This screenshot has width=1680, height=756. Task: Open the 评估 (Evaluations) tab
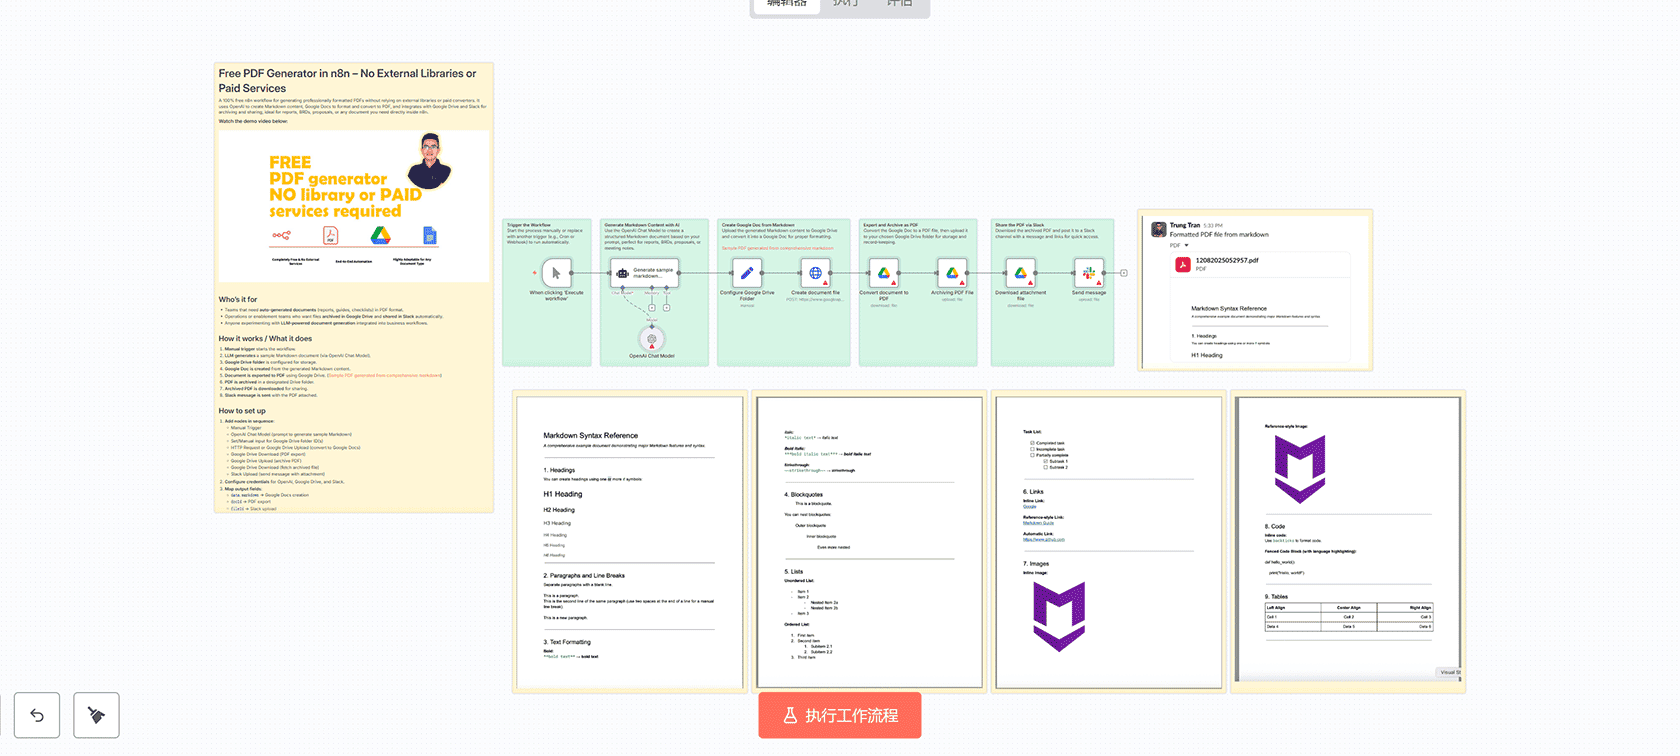pyautogui.click(x=899, y=5)
